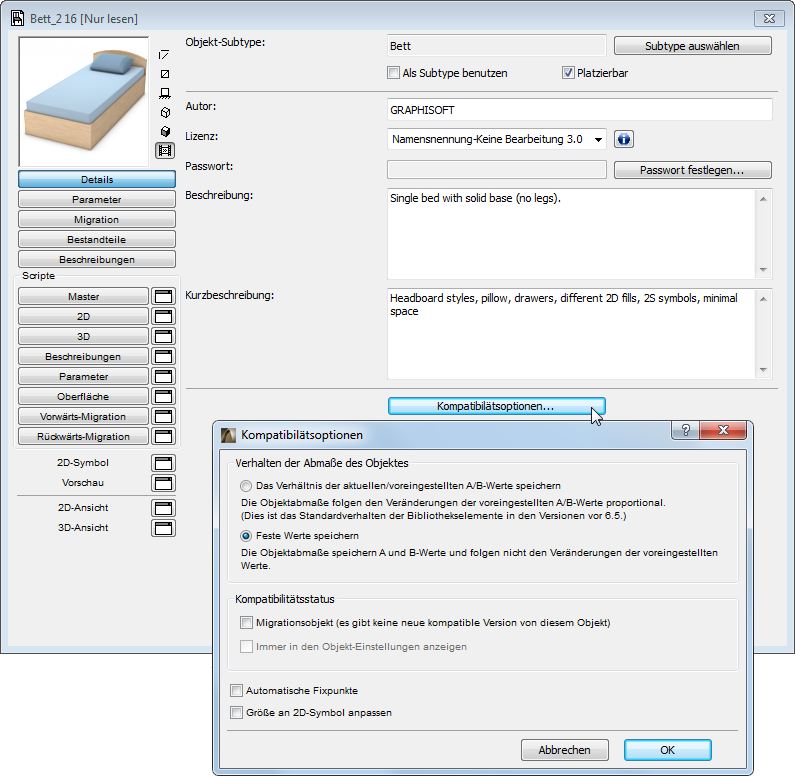Open the top Beschreibungen section button
The width and height of the screenshot is (795, 776).
(x=97, y=260)
